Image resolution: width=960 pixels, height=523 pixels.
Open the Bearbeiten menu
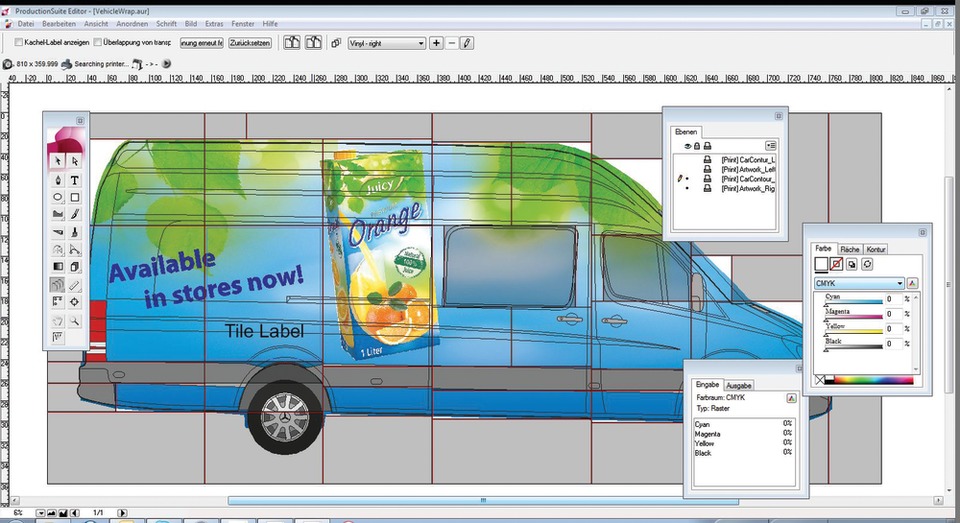(x=59, y=24)
